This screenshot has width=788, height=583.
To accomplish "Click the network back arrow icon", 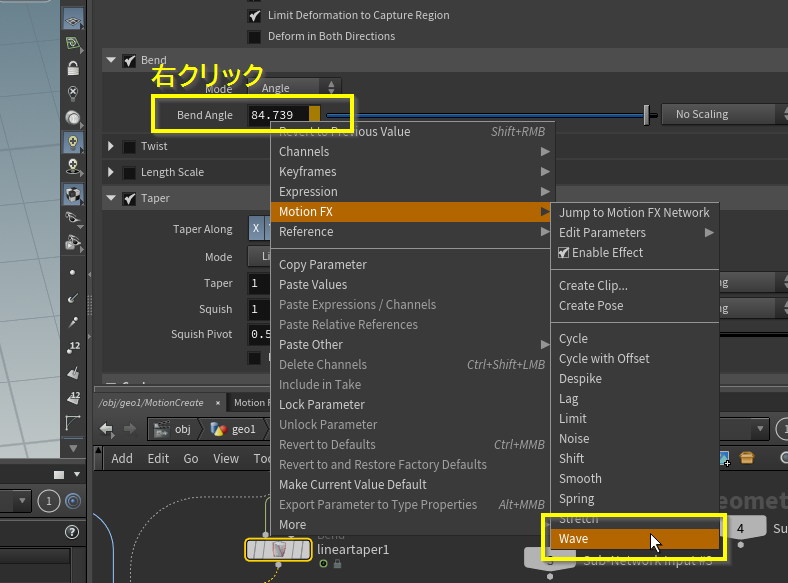I will pos(107,429).
